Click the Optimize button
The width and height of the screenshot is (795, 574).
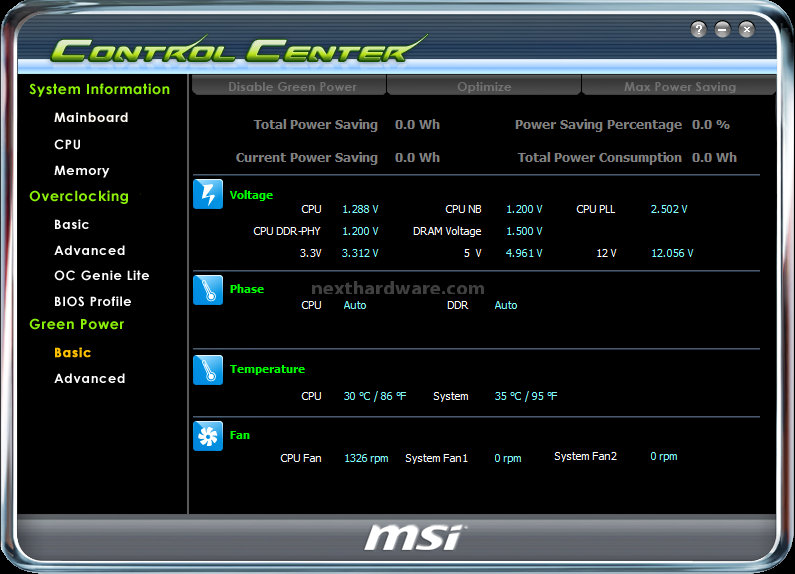pos(484,86)
